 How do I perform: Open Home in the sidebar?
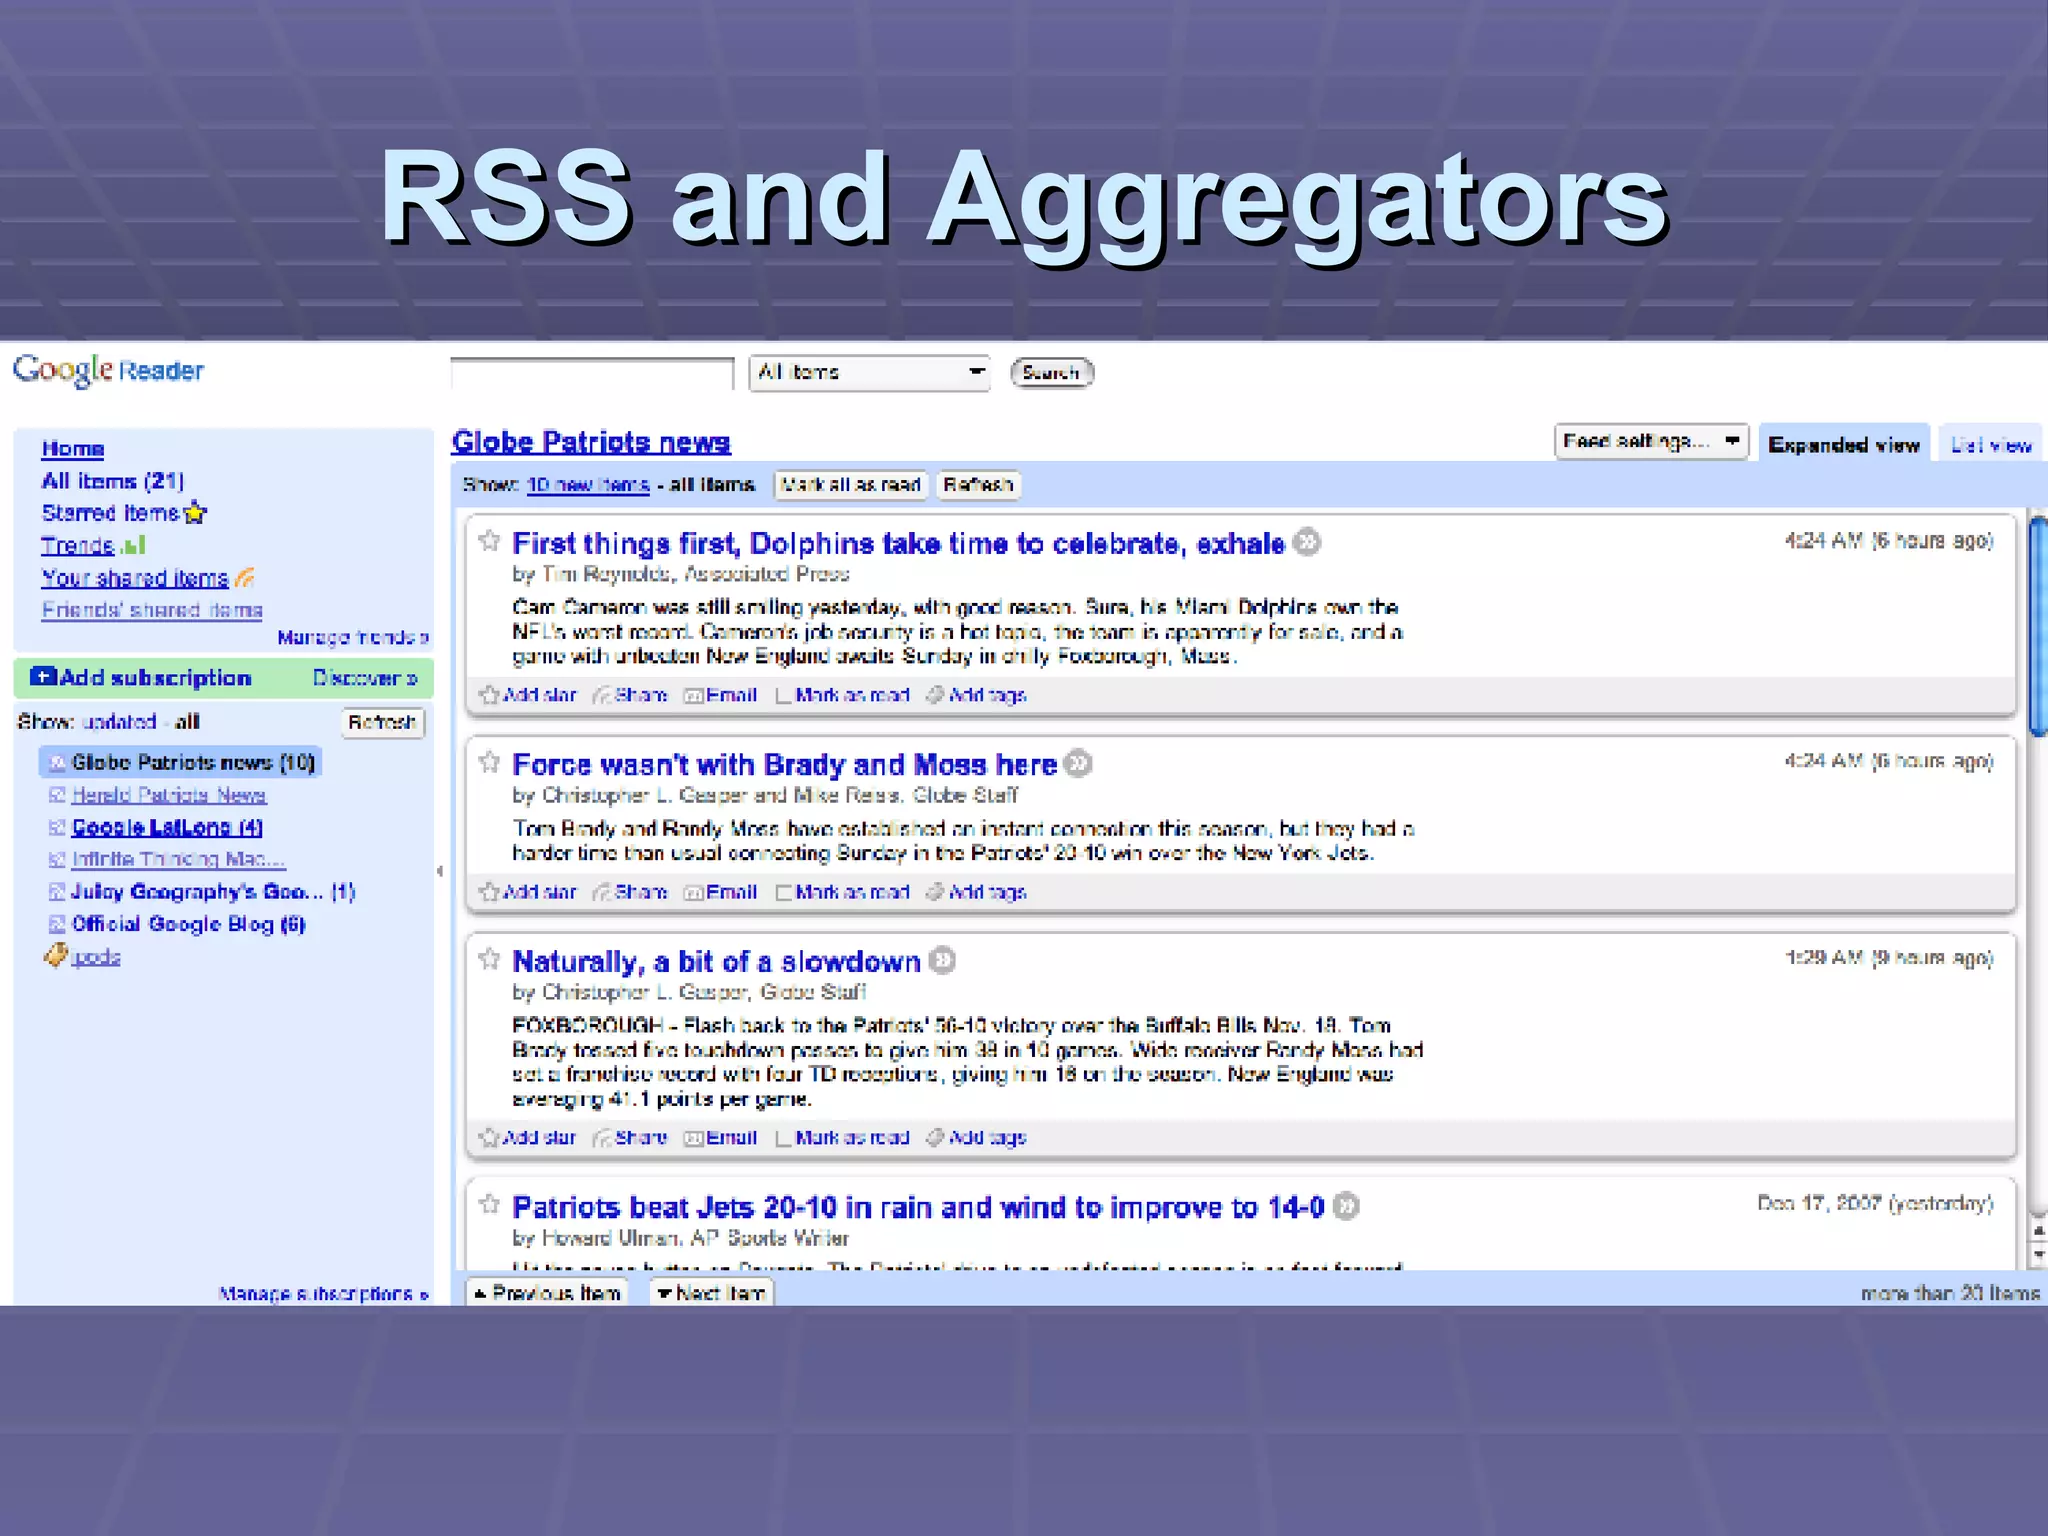(73, 449)
